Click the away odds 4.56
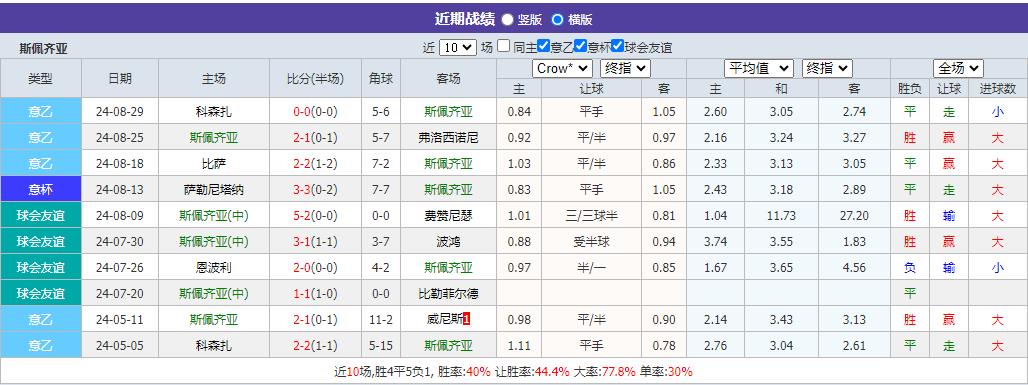Screen dimensions: 1028x385 (x=854, y=268)
